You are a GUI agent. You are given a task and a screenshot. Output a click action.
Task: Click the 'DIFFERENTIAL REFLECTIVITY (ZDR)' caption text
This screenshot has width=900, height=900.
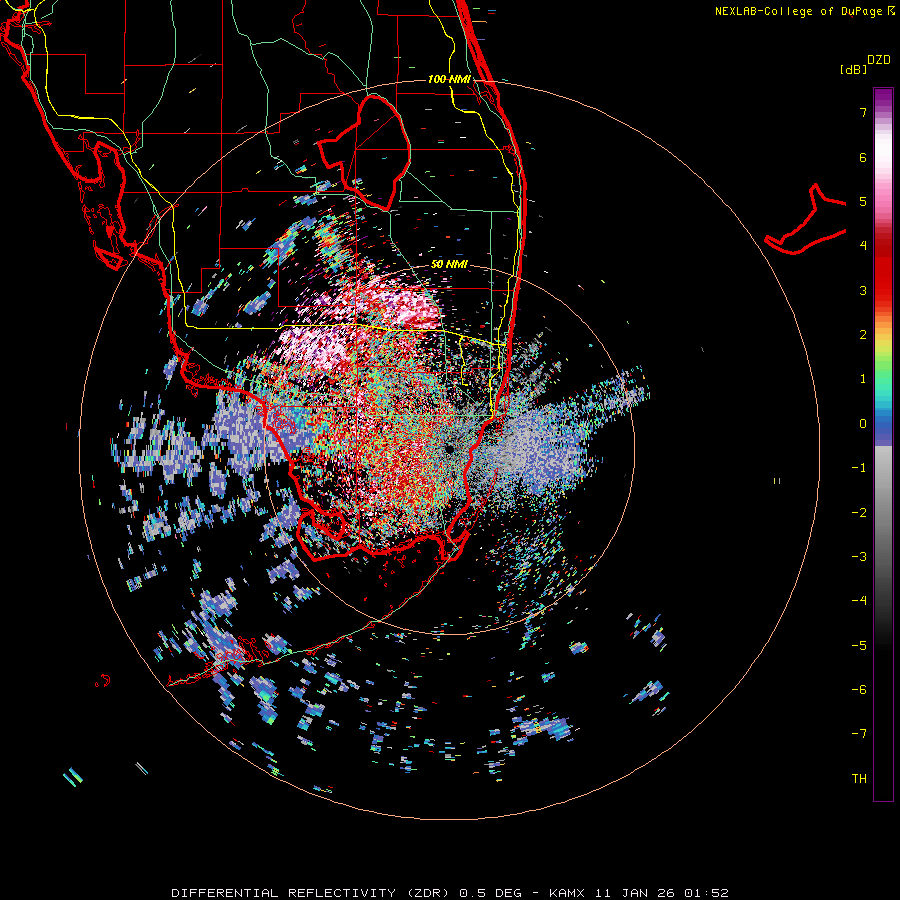311,893
